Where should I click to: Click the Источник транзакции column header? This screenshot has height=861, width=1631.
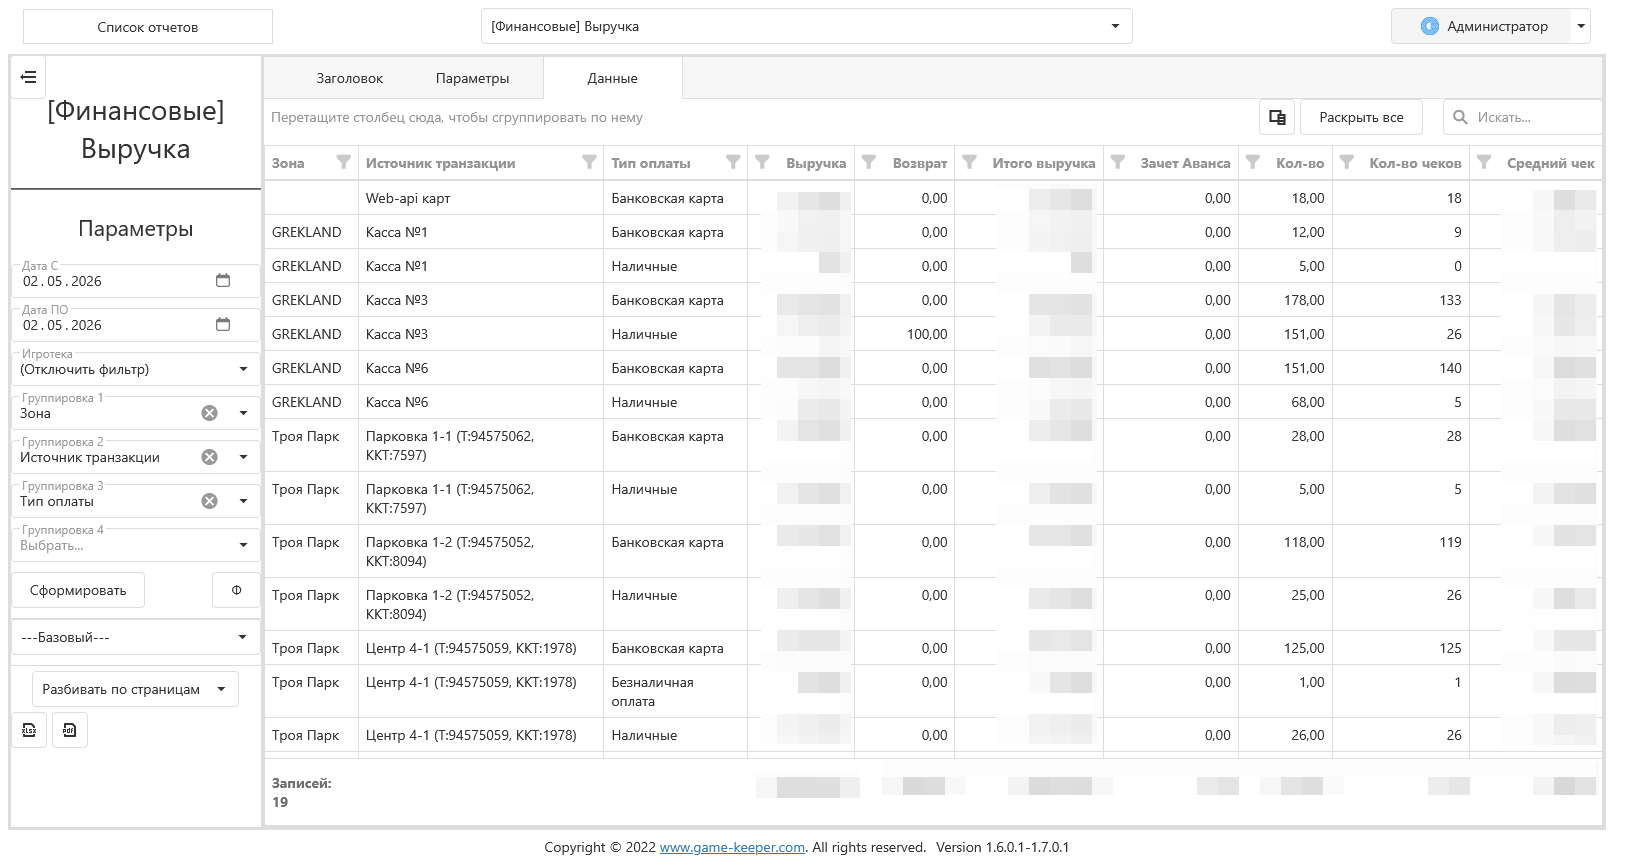click(440, 163)
